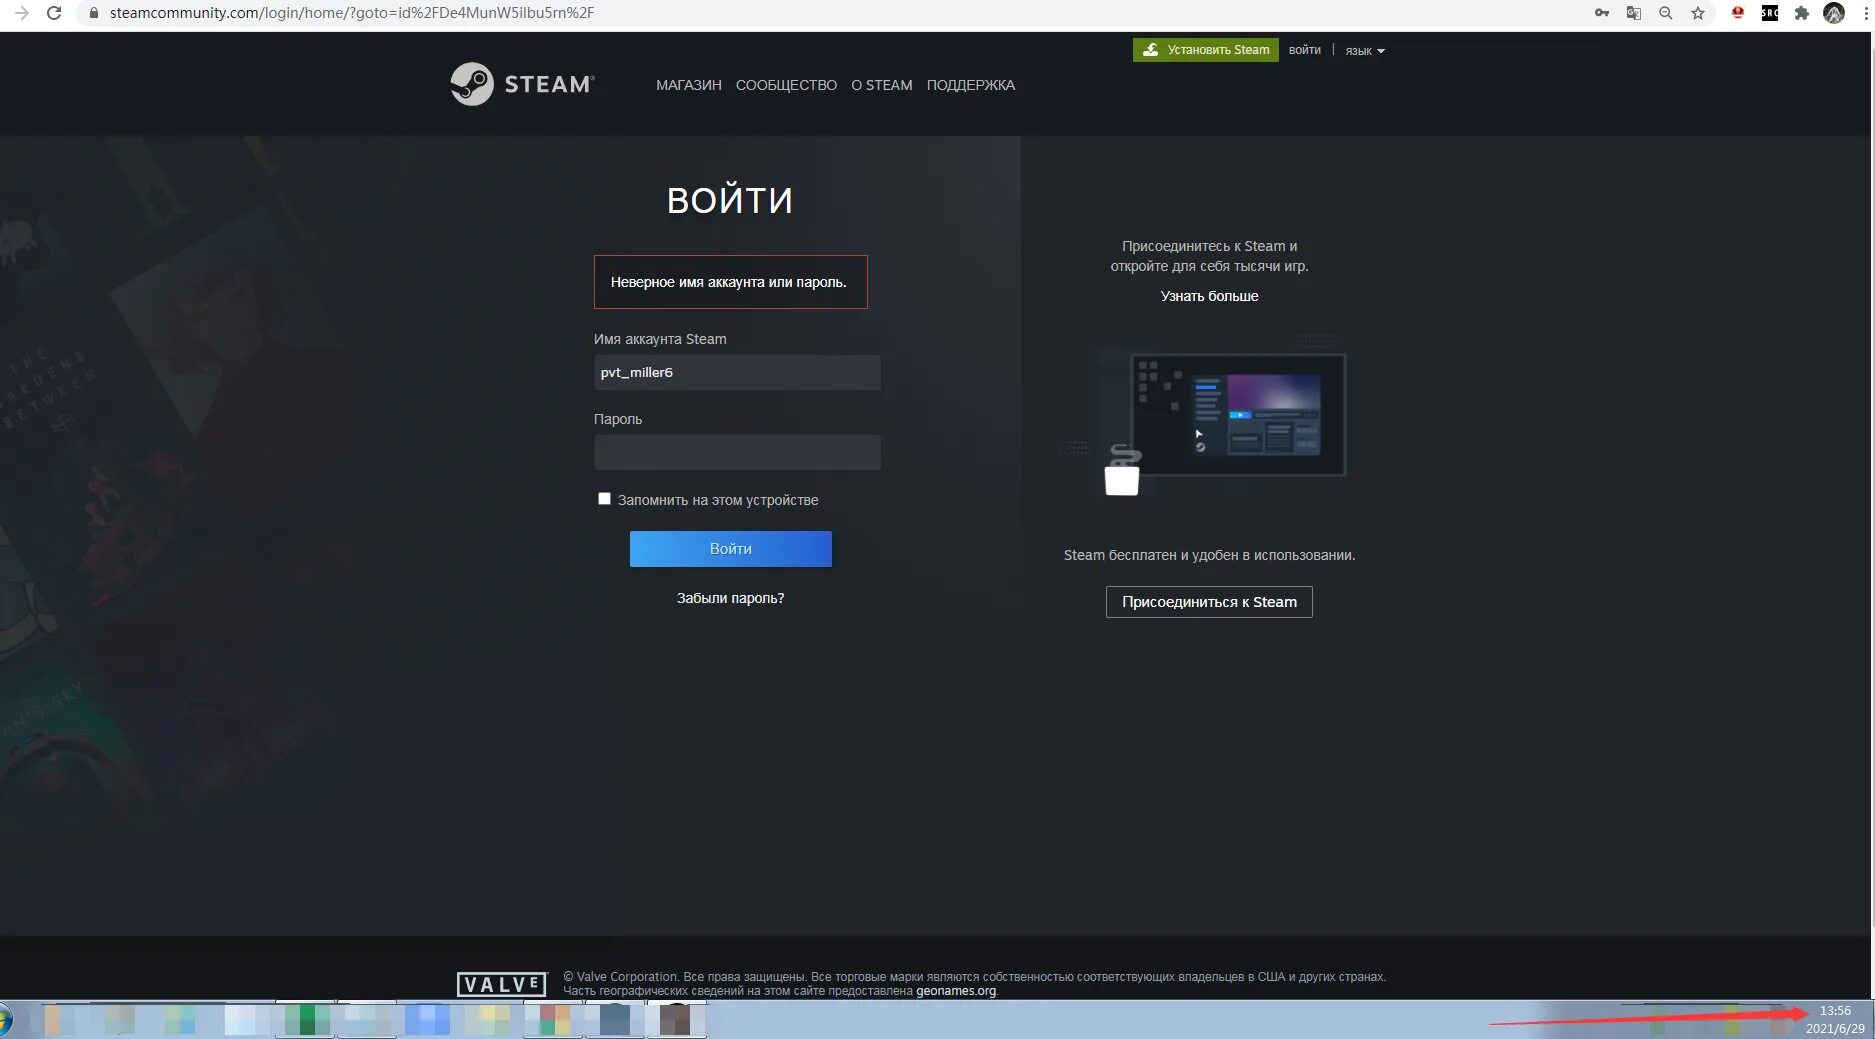Click 'Steam бесплатен и удобен в использовании.' text
This screenshot has height=1039, width=1875.
tap(1209, 555)
